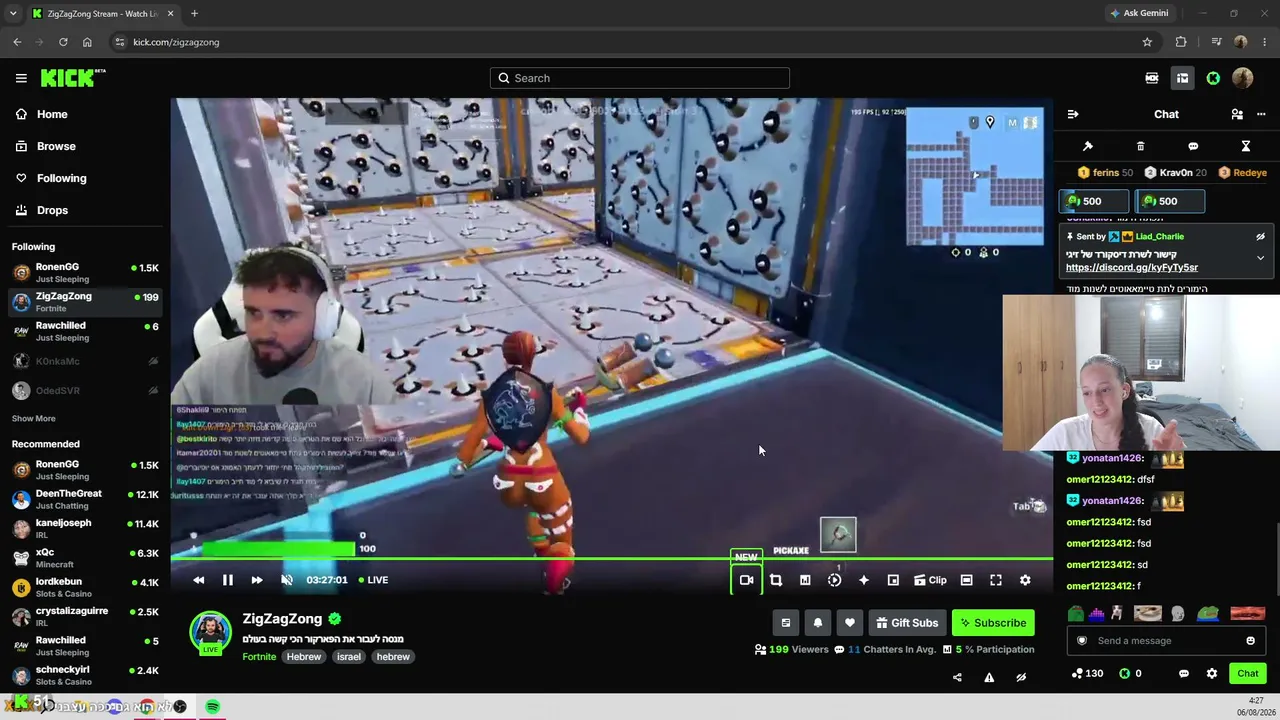Toggle theater mode
The height and width of the screenshot is (720, 1280).
(966, 580)
